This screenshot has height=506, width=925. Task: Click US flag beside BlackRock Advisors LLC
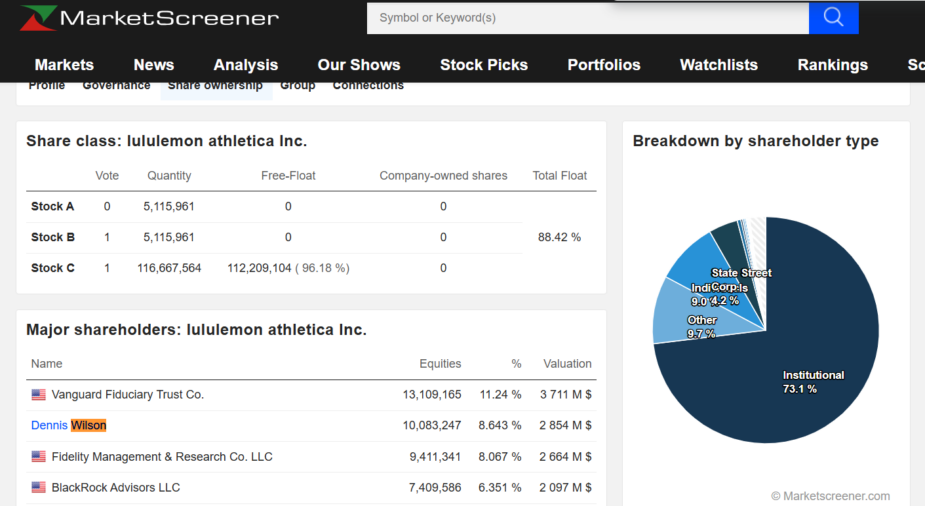[x=39, y=488]
